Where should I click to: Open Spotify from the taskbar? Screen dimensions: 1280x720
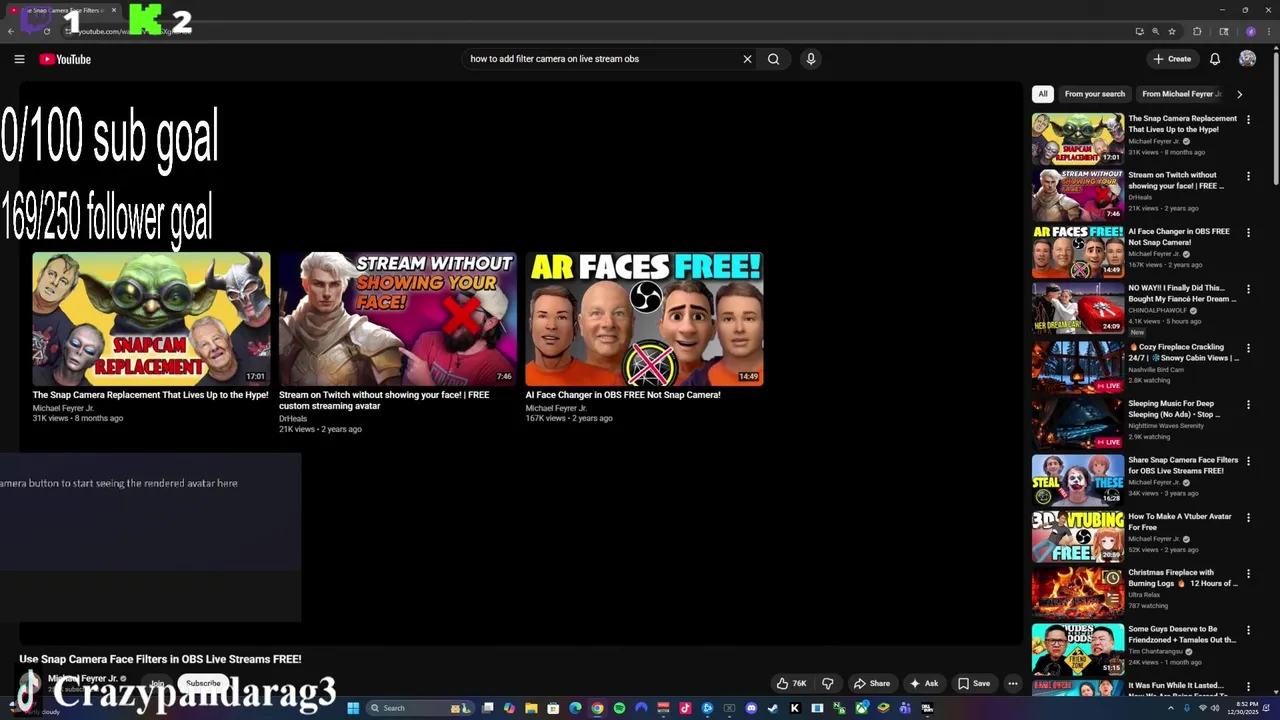pos(619,708)
